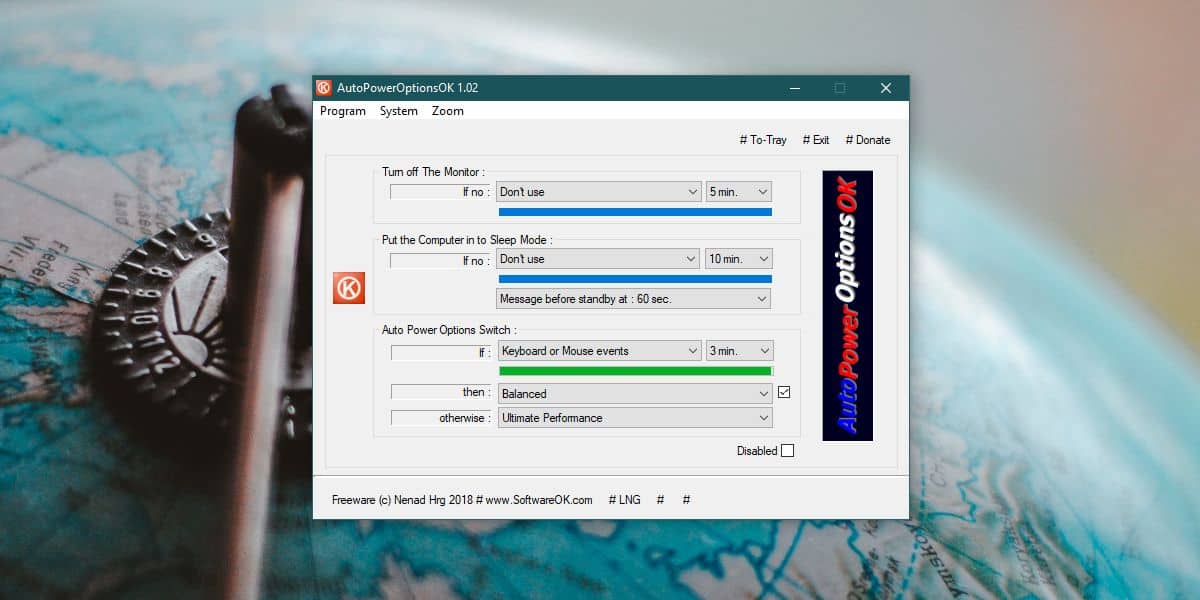Open monitor 'Don't use' condition dropdown
1200x600 pixels.
click(x=599, y=192)
